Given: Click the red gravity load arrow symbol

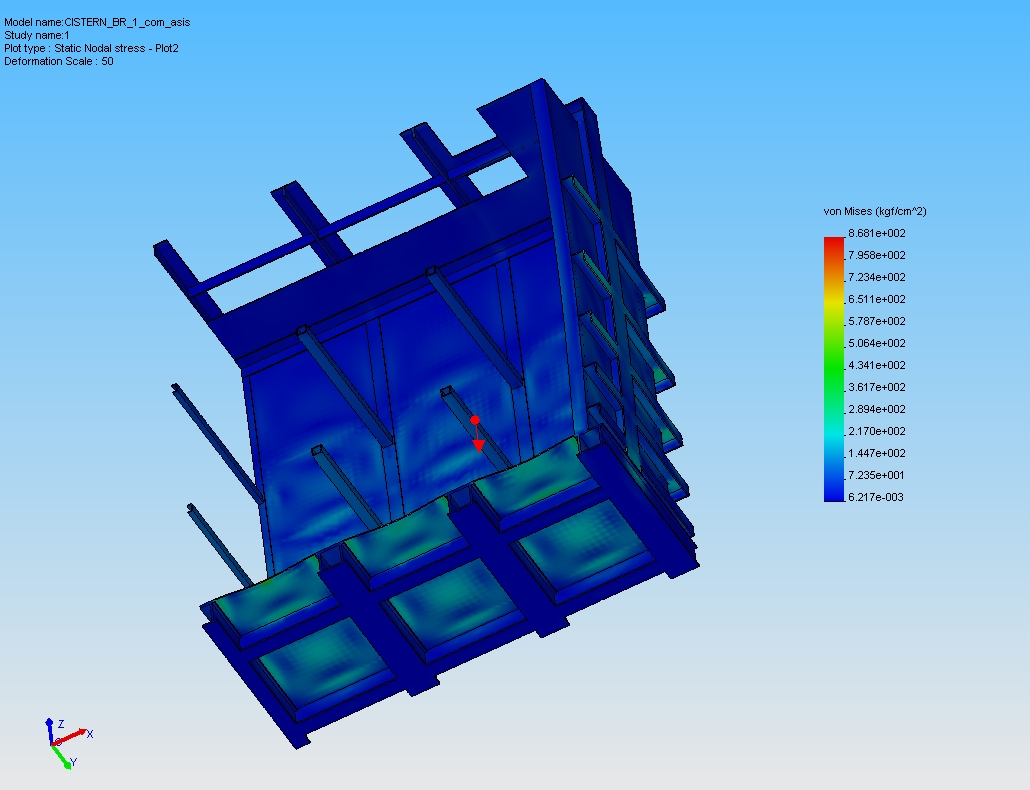Looking at the screenshot, I should point(477,433).
